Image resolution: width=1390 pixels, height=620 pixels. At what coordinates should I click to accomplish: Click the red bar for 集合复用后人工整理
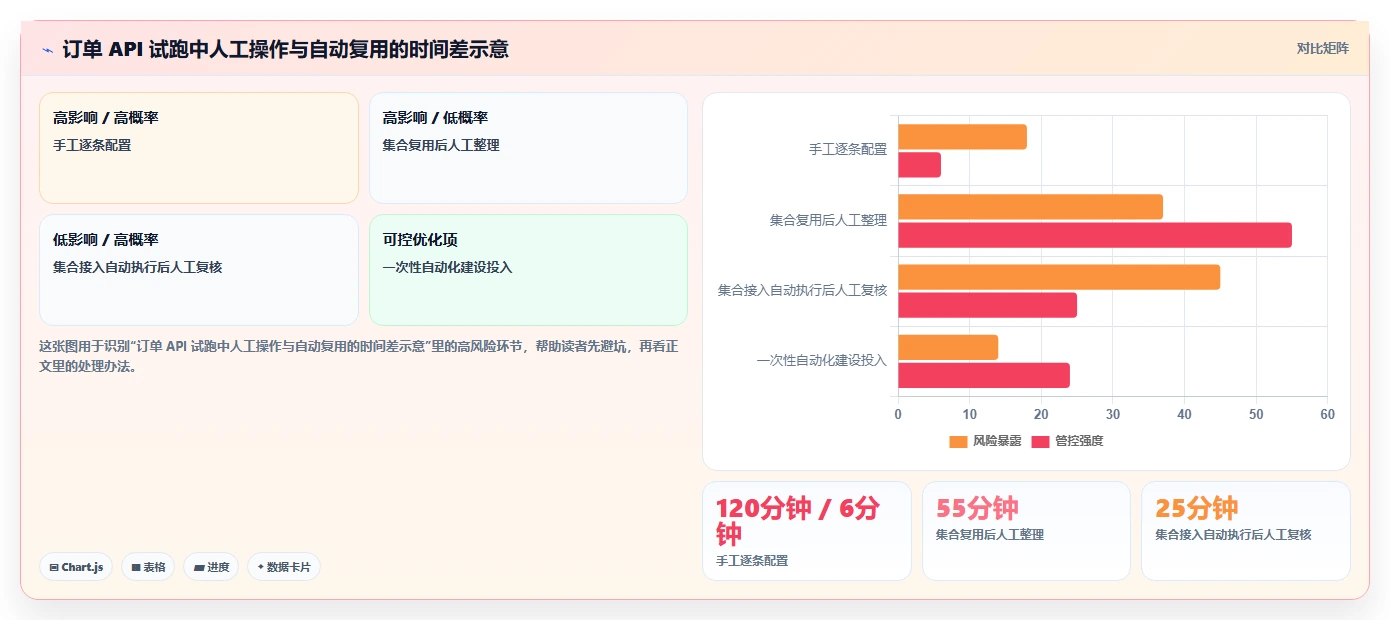click(1095, 235)
